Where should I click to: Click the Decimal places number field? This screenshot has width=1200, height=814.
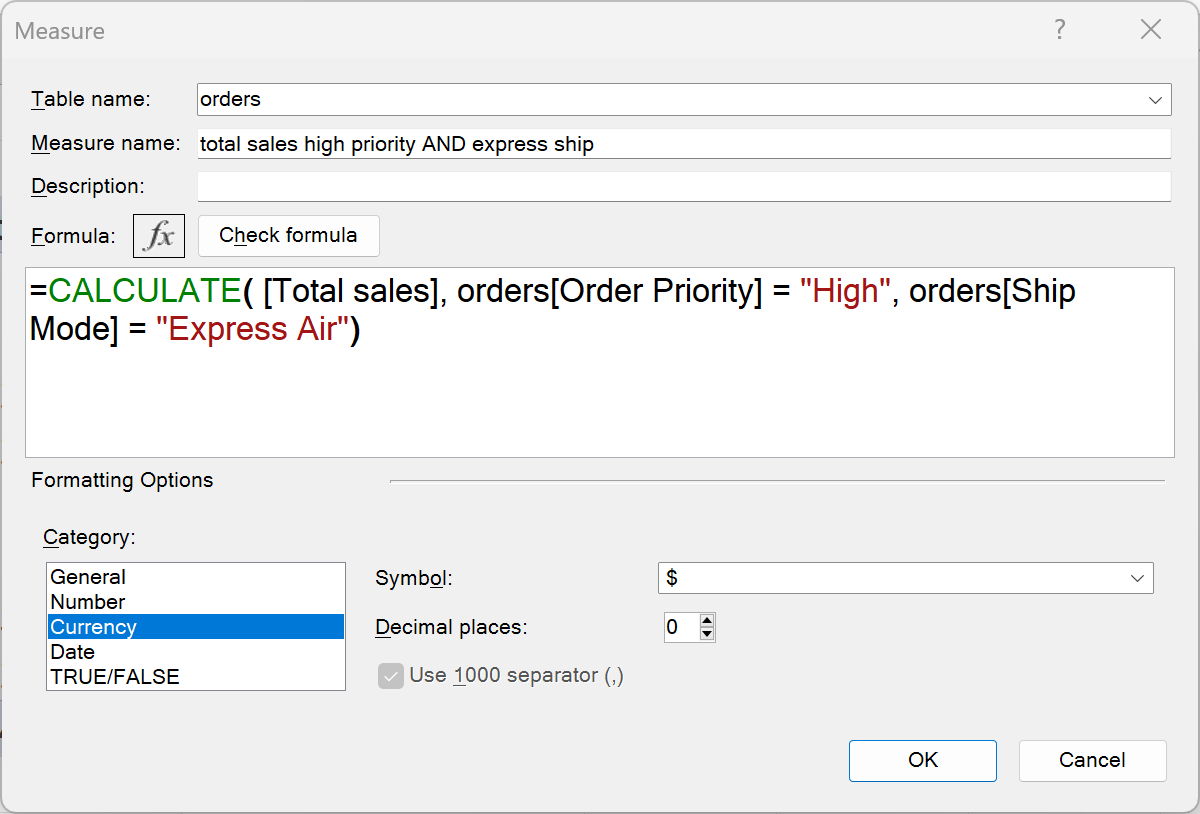tap(680, 628)
